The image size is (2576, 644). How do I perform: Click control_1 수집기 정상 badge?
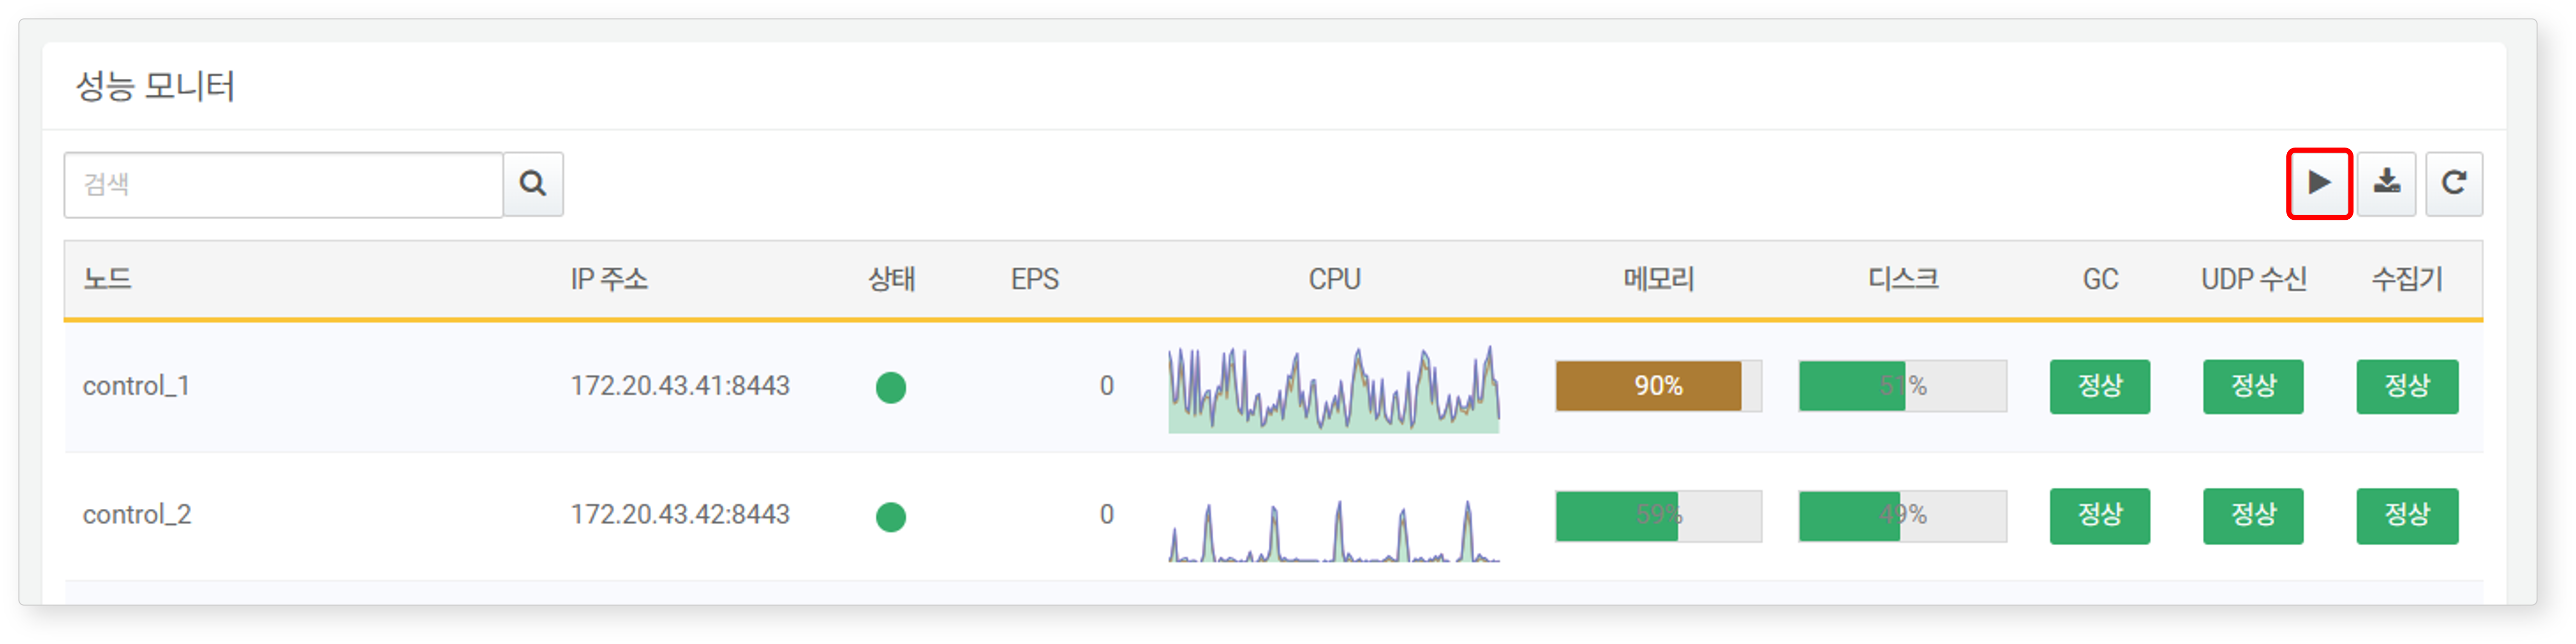pos(2407,386)
